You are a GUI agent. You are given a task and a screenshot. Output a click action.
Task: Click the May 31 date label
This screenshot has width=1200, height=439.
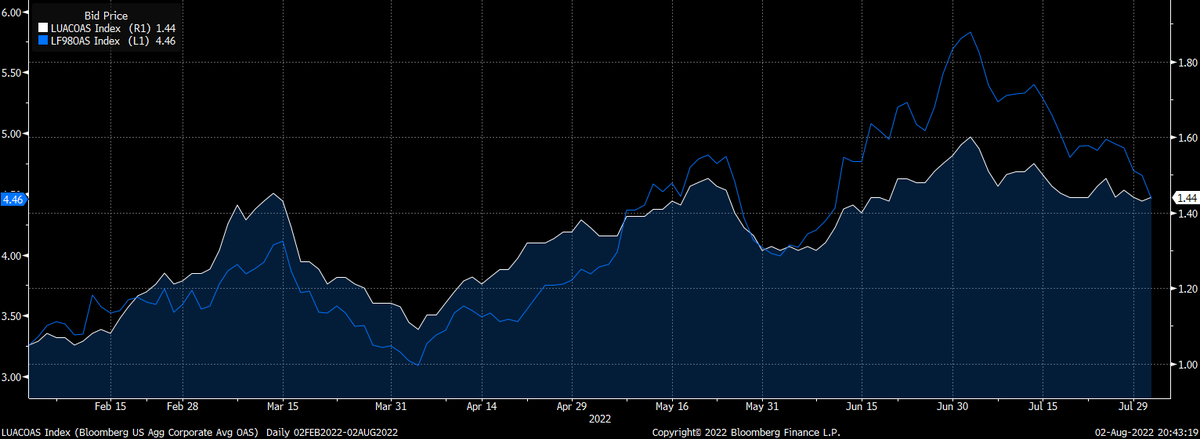click(x=762, y=407)
